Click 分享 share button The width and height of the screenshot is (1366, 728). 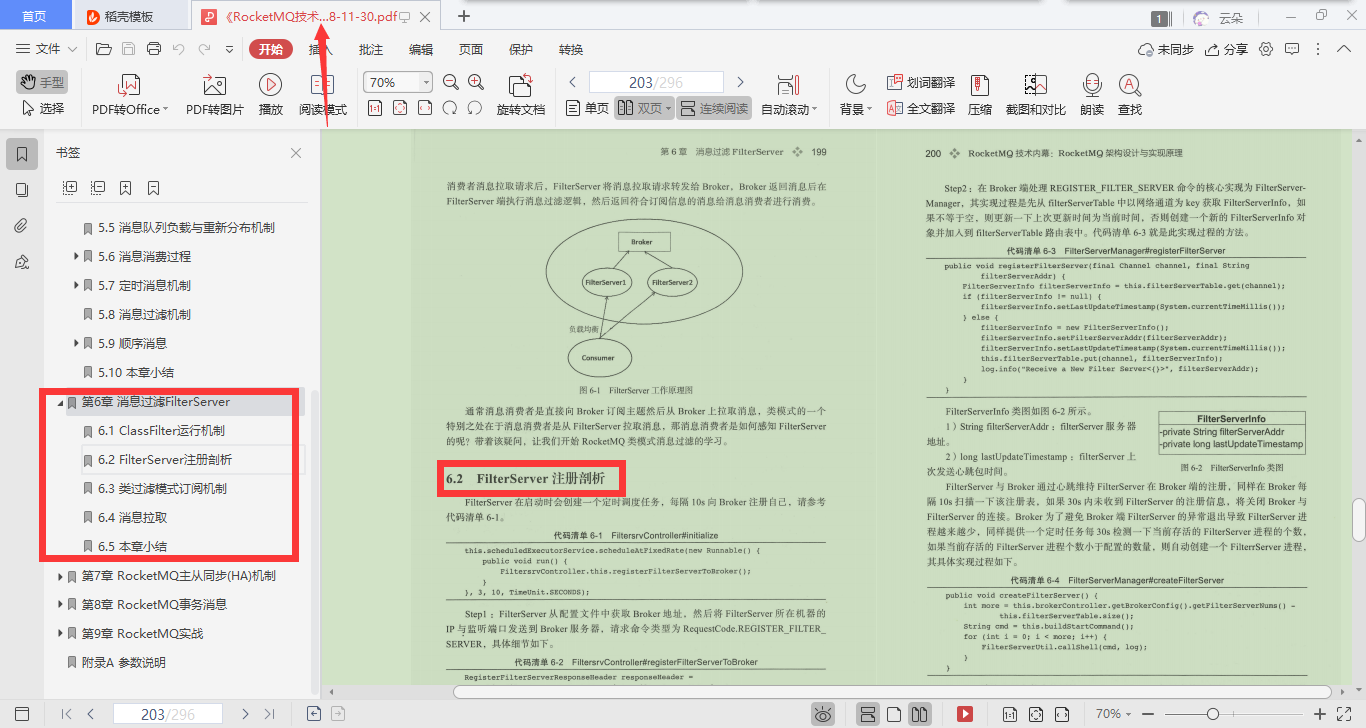[x=1227, y=49]
